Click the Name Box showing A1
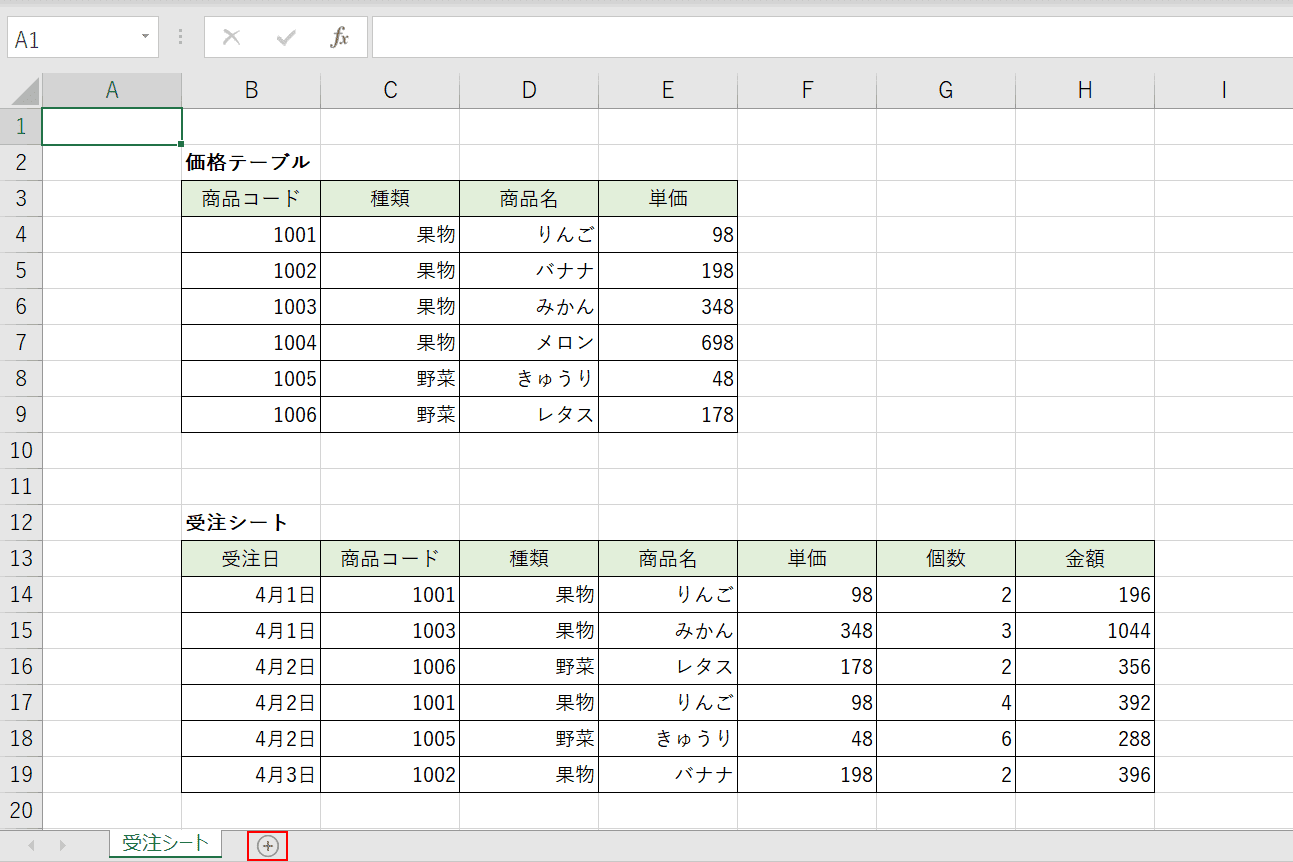This screenshot has height=862, width=1293. pos(72,38)
